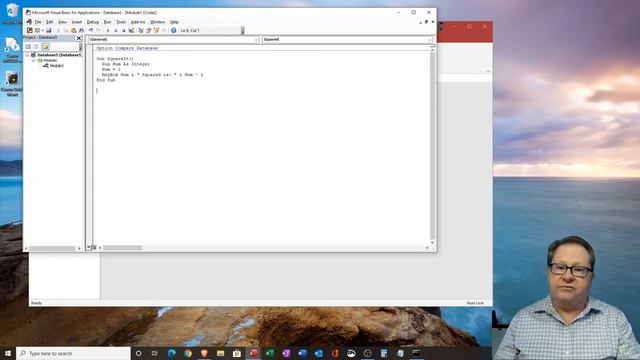This screenshot has width=640, height=360.
Task: Close the Project Explorer pane
Action: pyautogui.click(x=79, y=38)
